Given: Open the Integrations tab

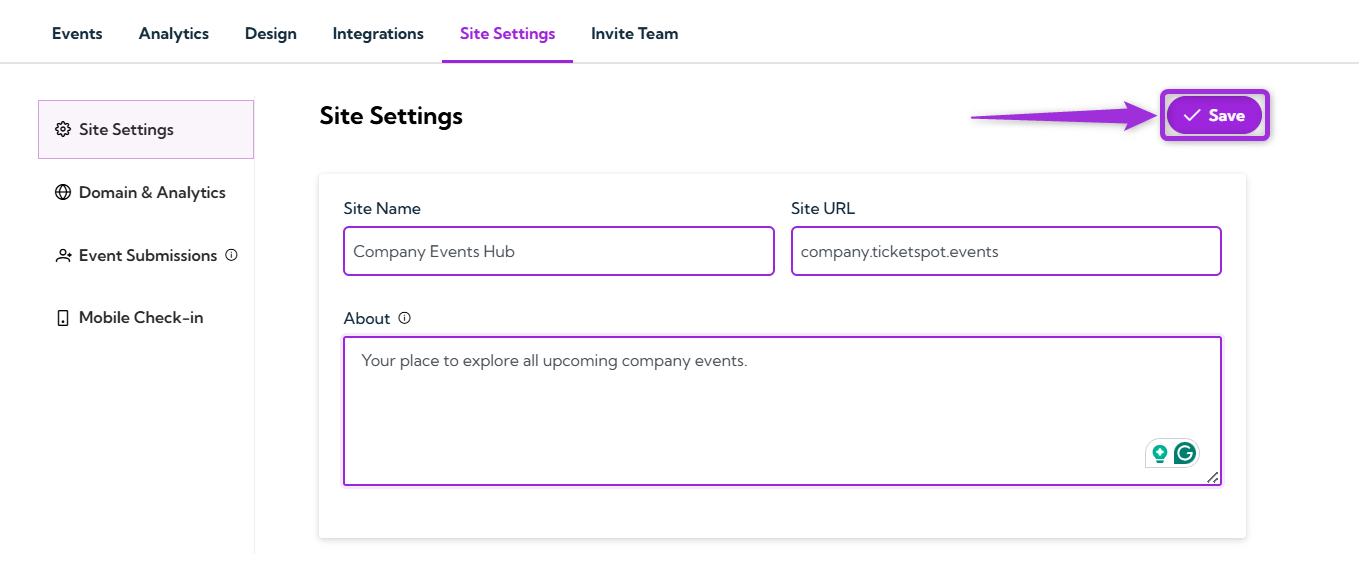Looking at the screenshot, I should click(x=378, y=34).
